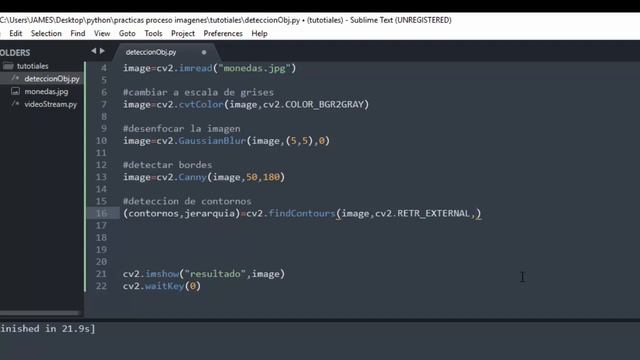The width and height of the screenshot is (640, 360).
Task: Click the "monedas.jpg" string on line 4
Action: [x=254, y=68]
